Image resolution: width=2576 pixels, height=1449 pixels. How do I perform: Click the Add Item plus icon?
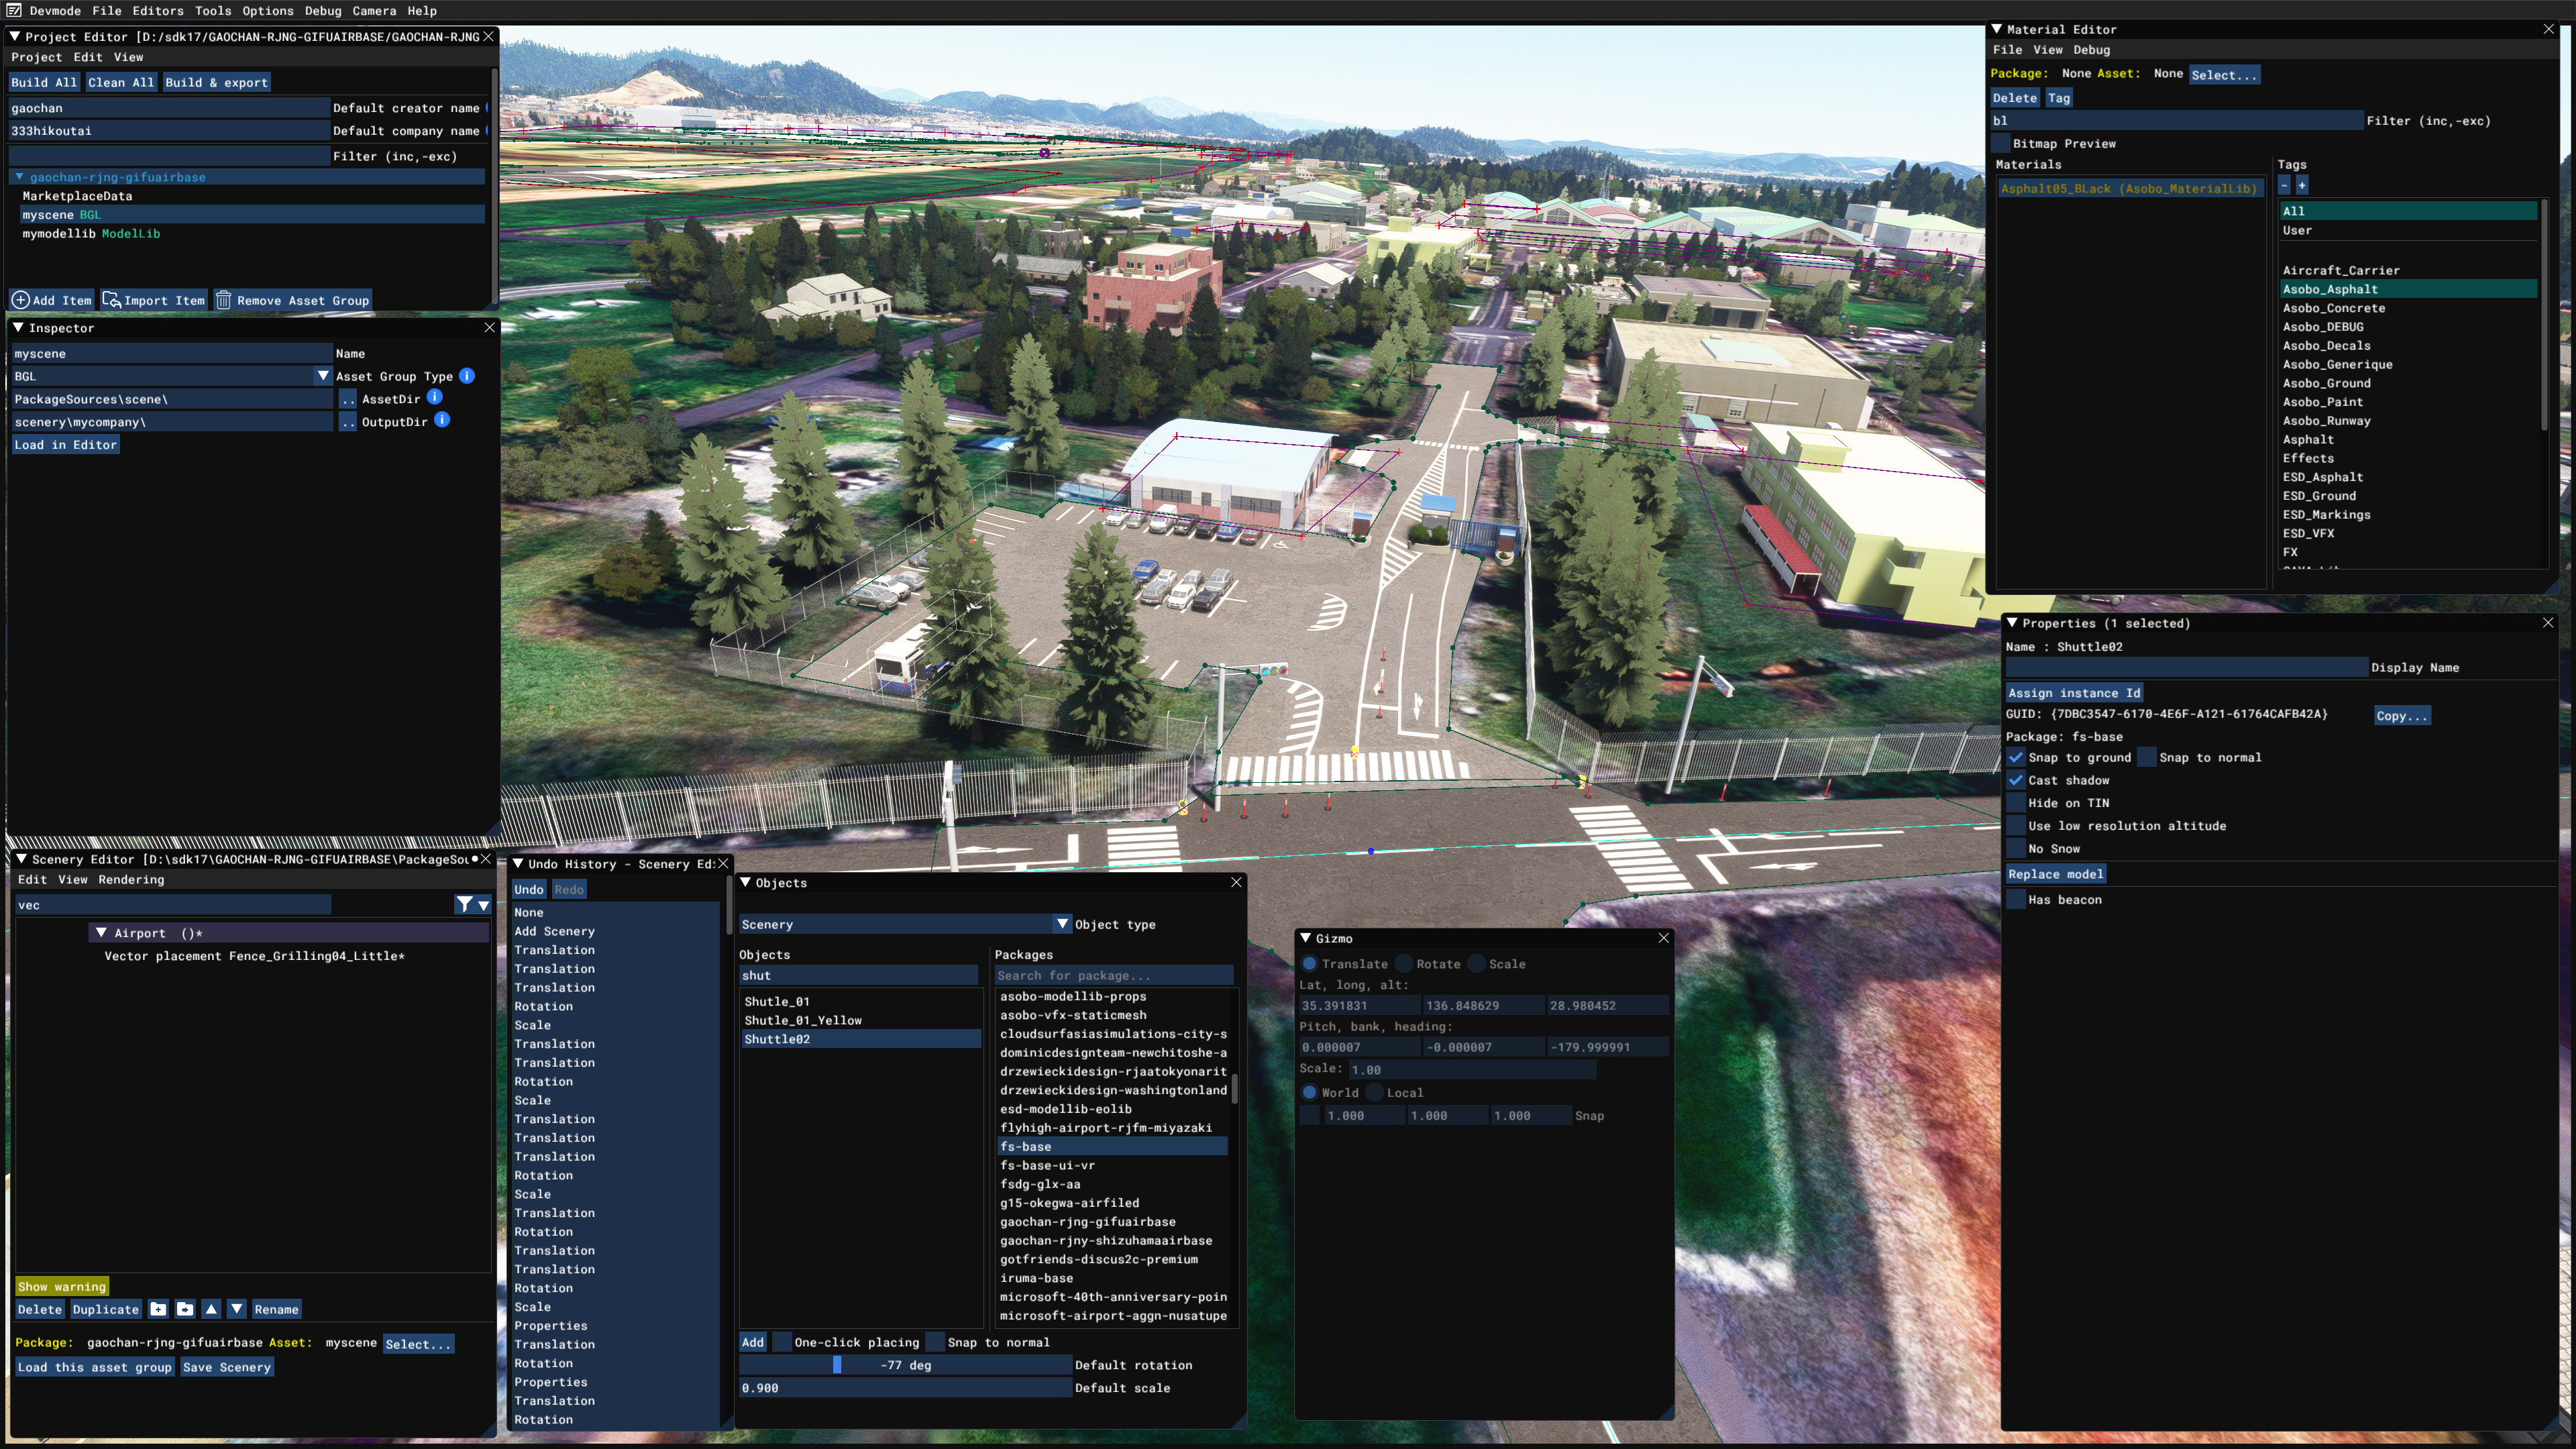[21, 300]
